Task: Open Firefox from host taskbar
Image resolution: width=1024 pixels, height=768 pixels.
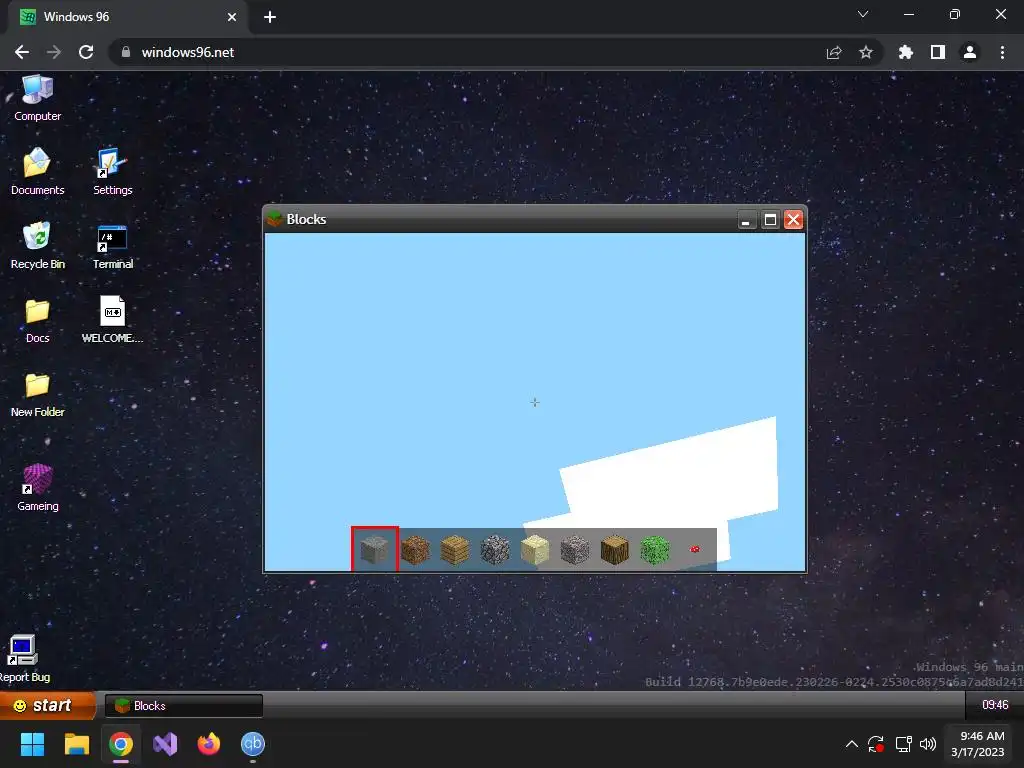Action: [209, 744]
